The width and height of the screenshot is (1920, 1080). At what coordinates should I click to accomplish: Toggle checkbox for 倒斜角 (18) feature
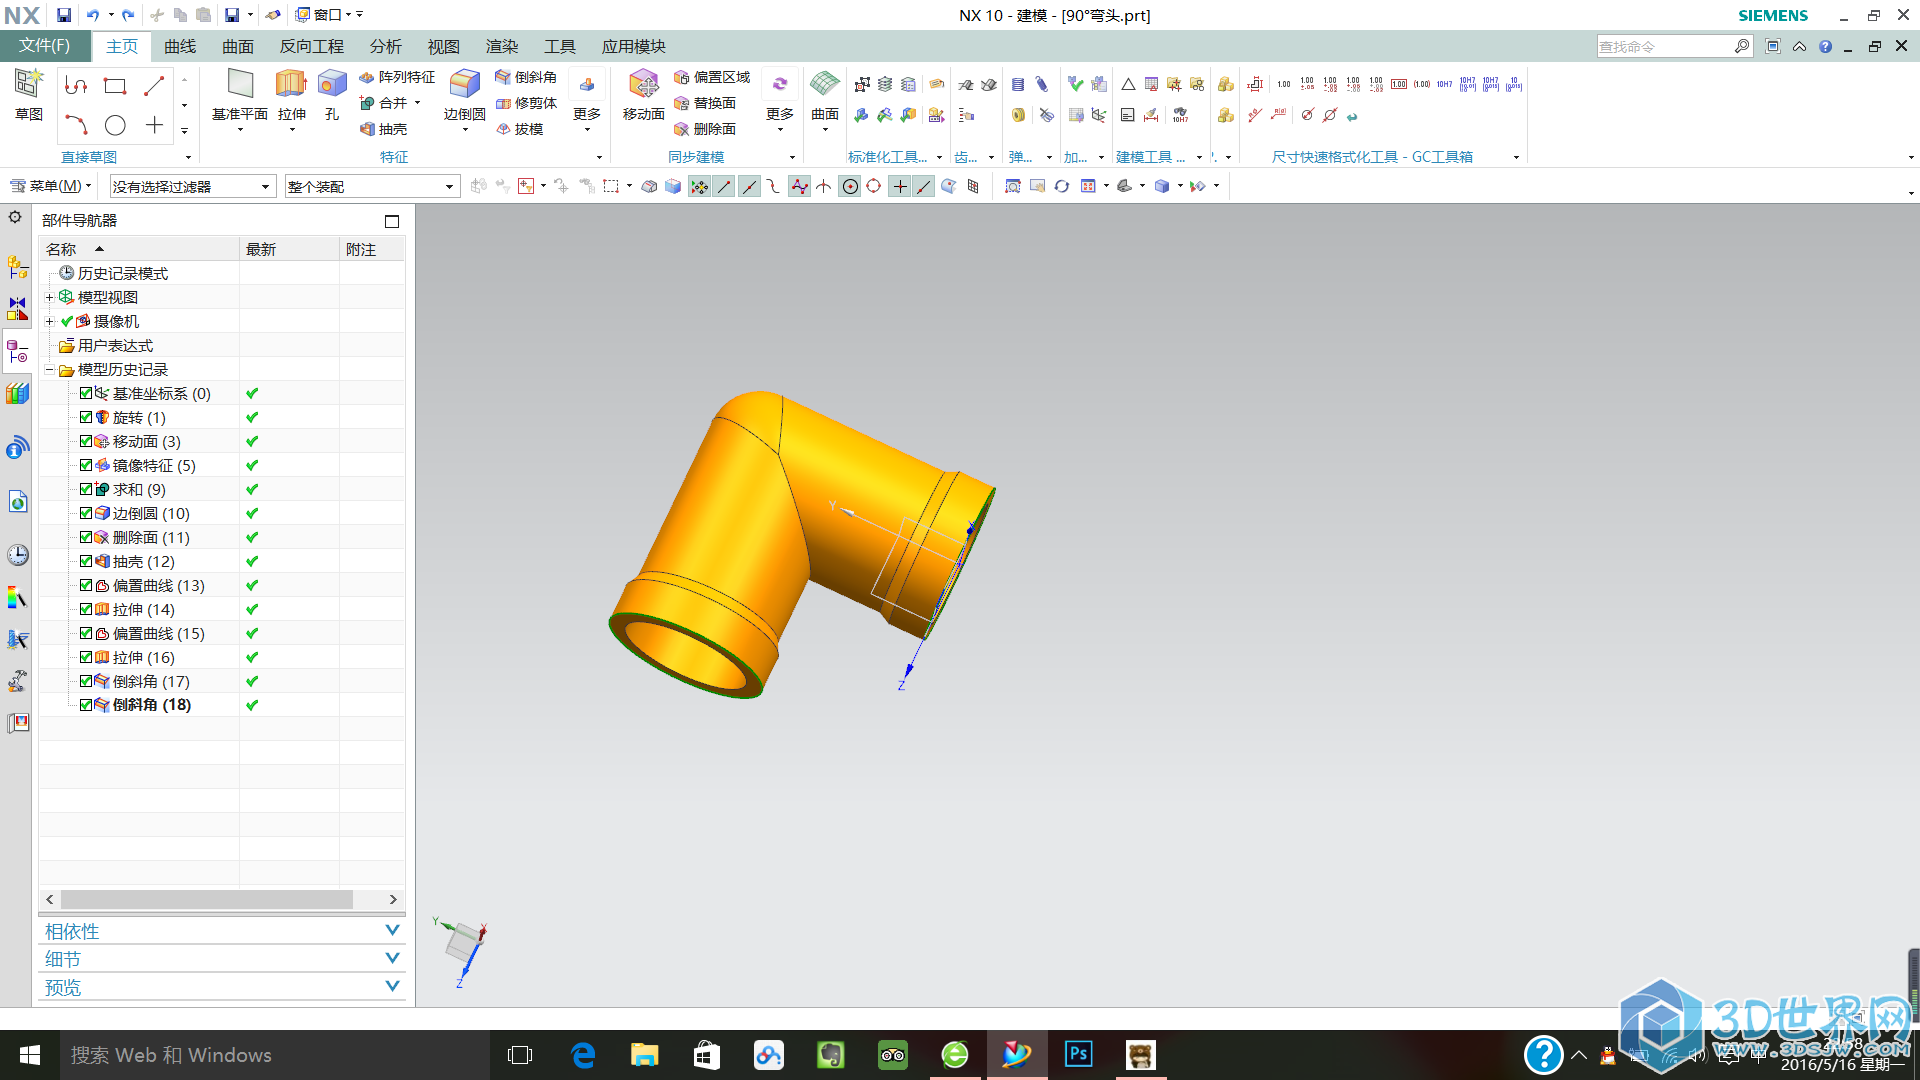tap(86, 705)
